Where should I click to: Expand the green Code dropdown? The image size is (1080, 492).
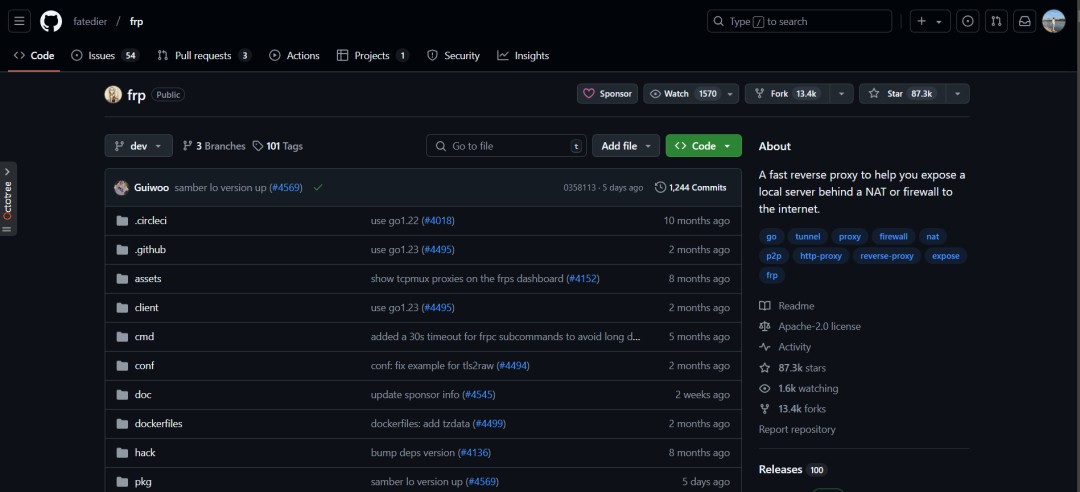703,146
